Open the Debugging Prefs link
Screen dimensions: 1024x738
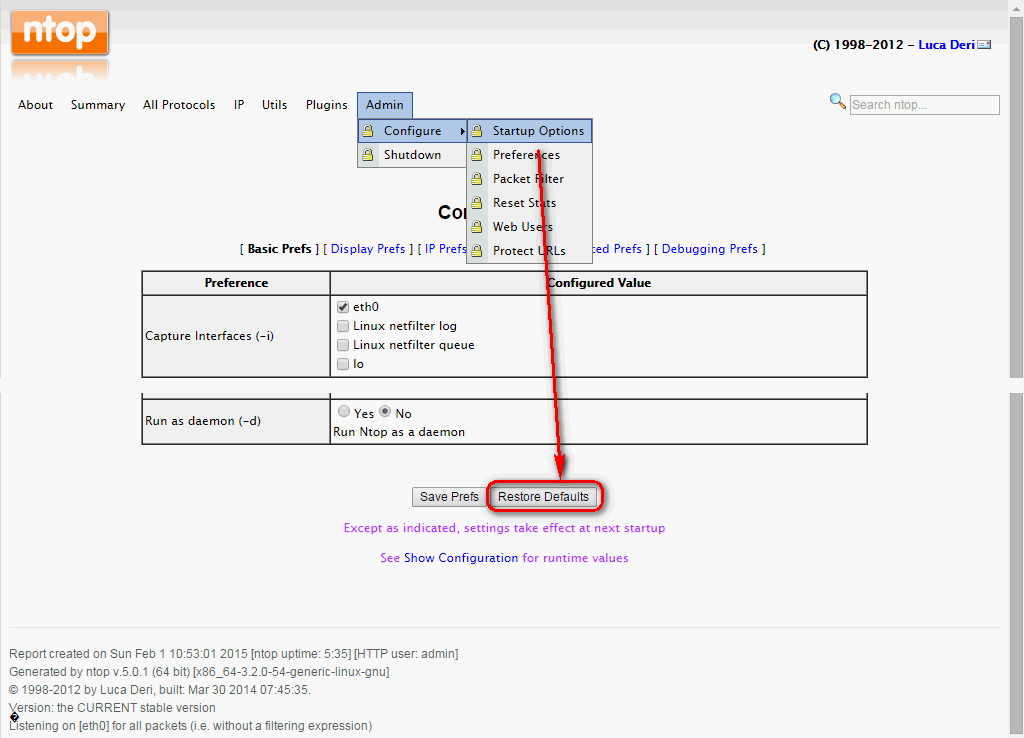710,249
